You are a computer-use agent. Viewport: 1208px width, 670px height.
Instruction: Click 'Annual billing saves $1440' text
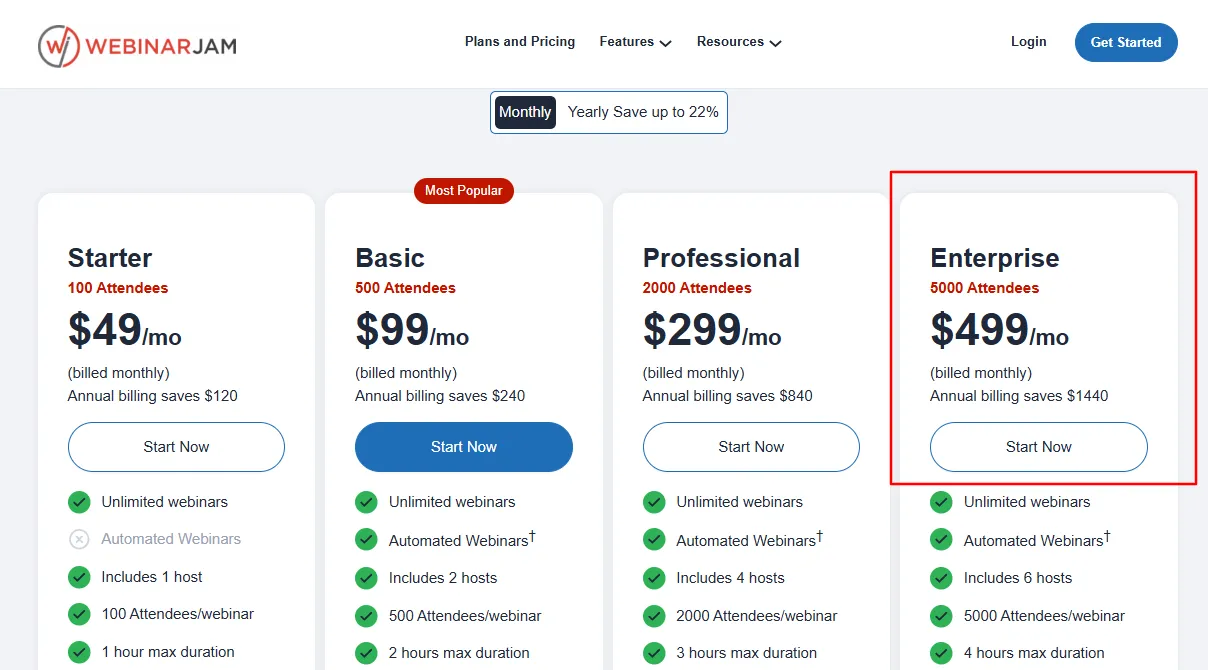coord(1019,396)
